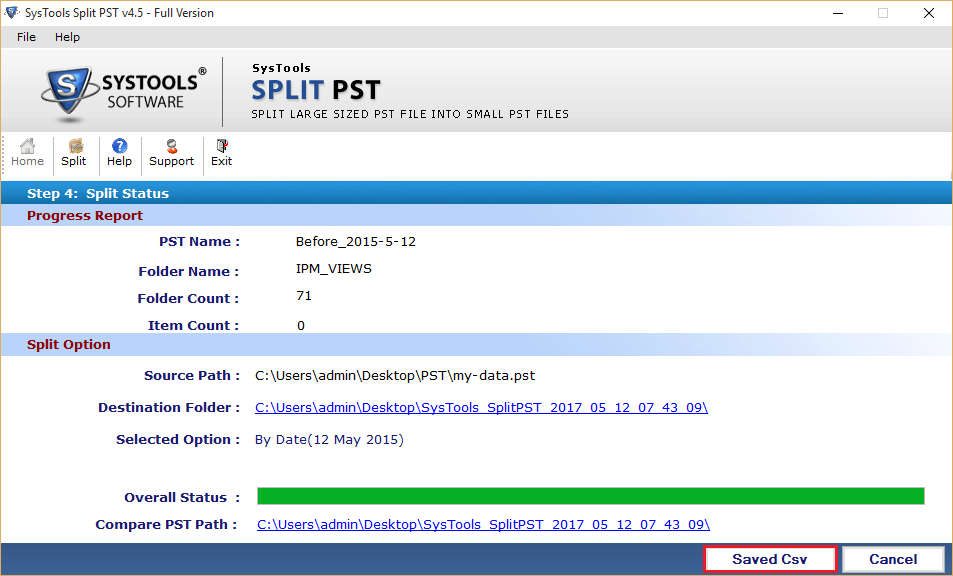The image size is (953, 576).
Task: Select the source path my-data.pst text
Action: point(395,375)
